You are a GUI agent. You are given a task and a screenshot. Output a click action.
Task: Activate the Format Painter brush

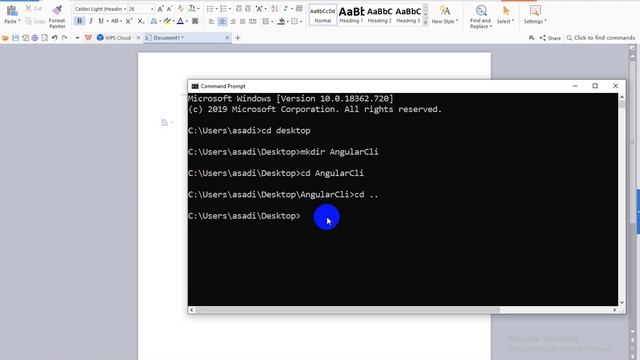coord(57,10)
